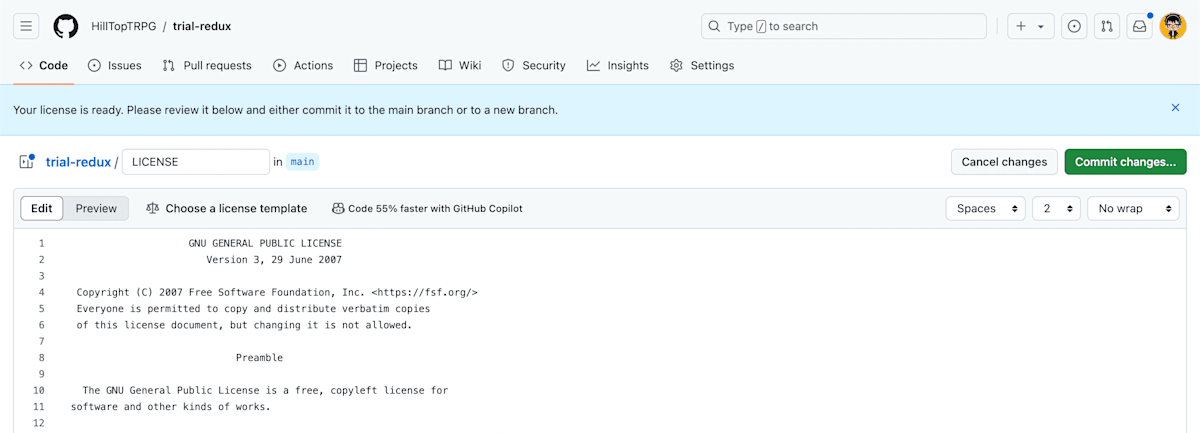Open HillTopTRPG owner link
This screenshot has width=1200, height=433.
[123, 26]
